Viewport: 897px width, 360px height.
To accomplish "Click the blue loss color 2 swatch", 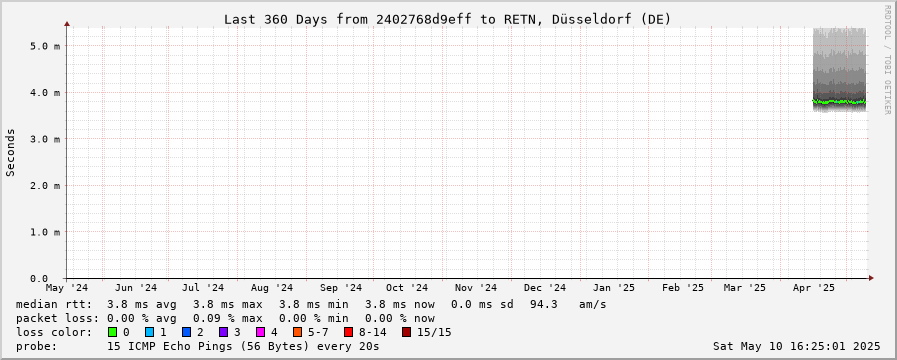I will point(186,332).
